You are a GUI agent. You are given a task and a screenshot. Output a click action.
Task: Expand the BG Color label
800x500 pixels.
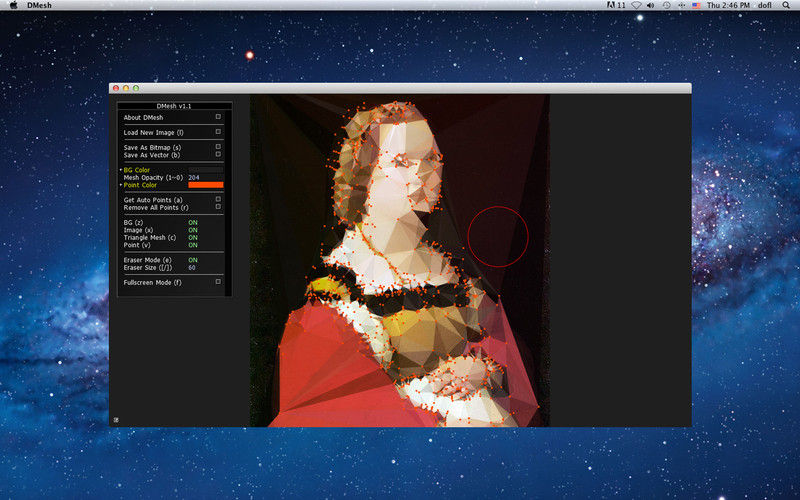(x=137, y=170)
